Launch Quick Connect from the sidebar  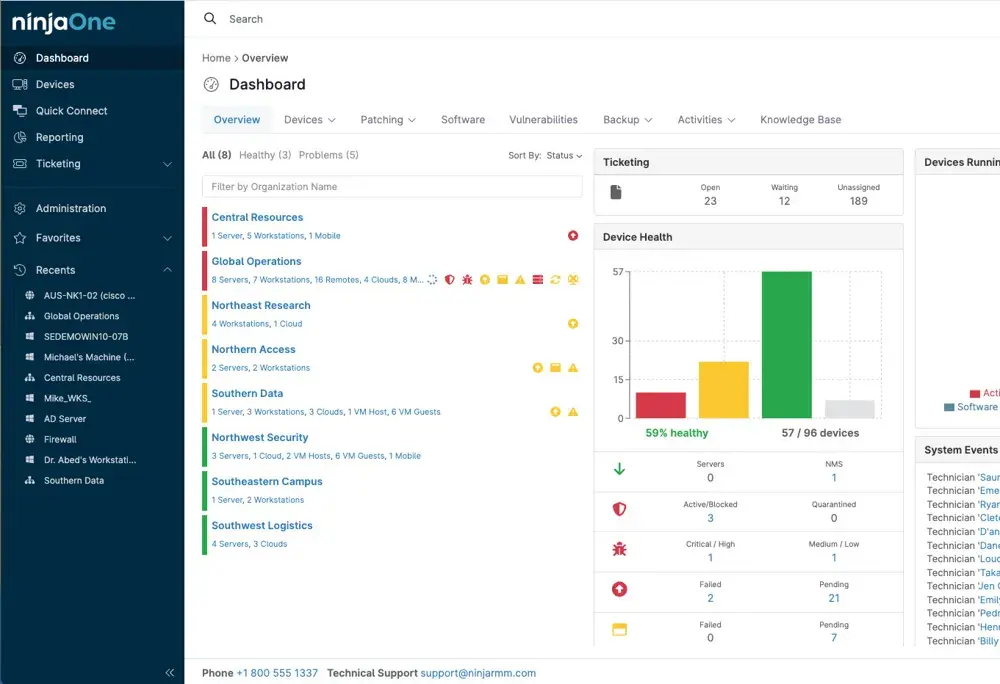pyautogui.click(x=71, y=111)
